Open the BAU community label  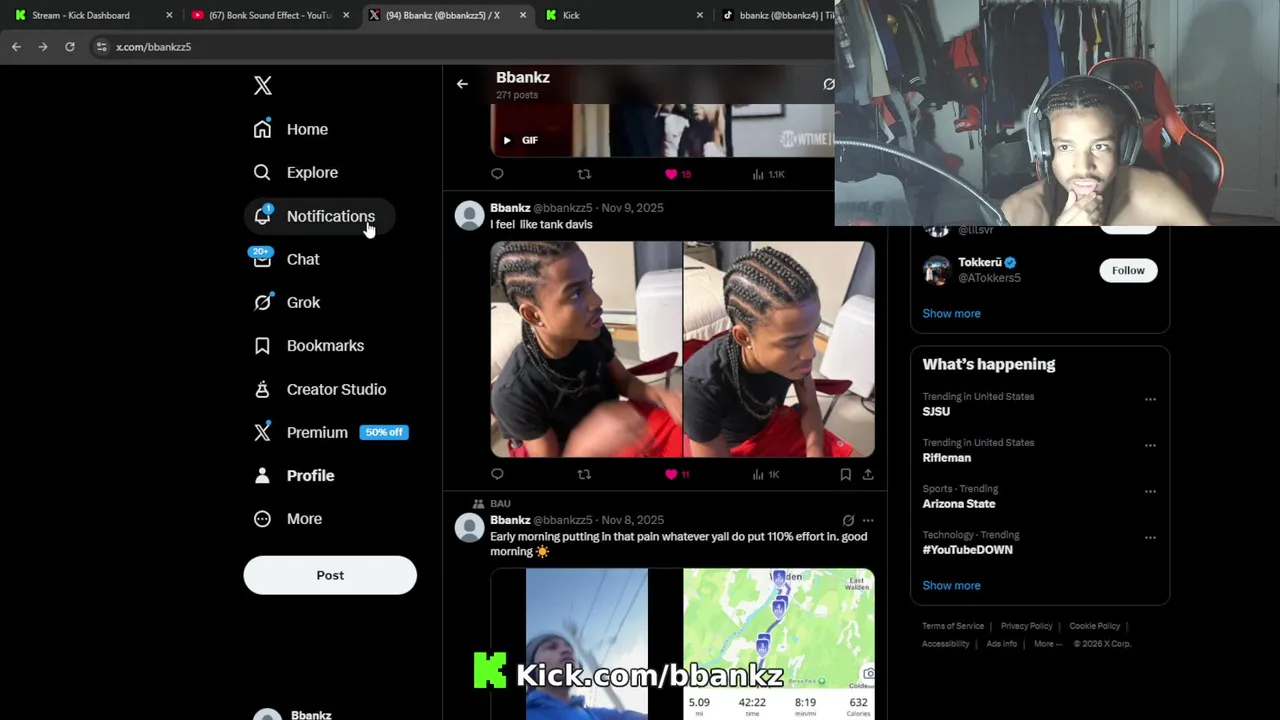click(500, 504)
